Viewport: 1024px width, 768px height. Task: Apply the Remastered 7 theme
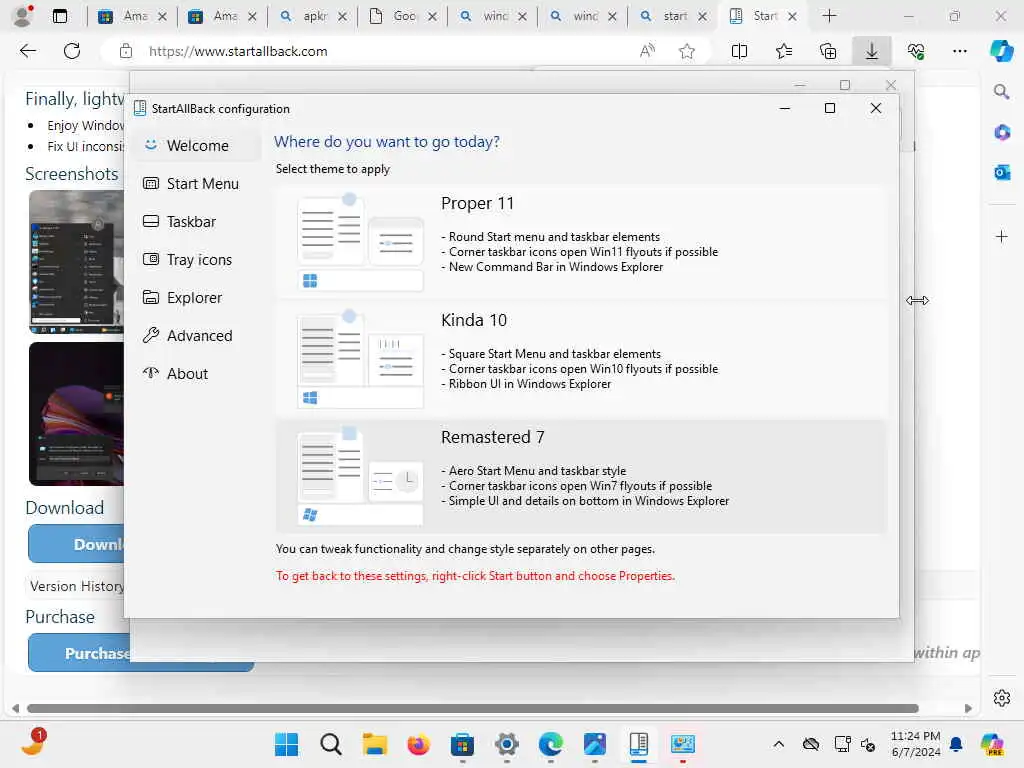pos(581,476)
